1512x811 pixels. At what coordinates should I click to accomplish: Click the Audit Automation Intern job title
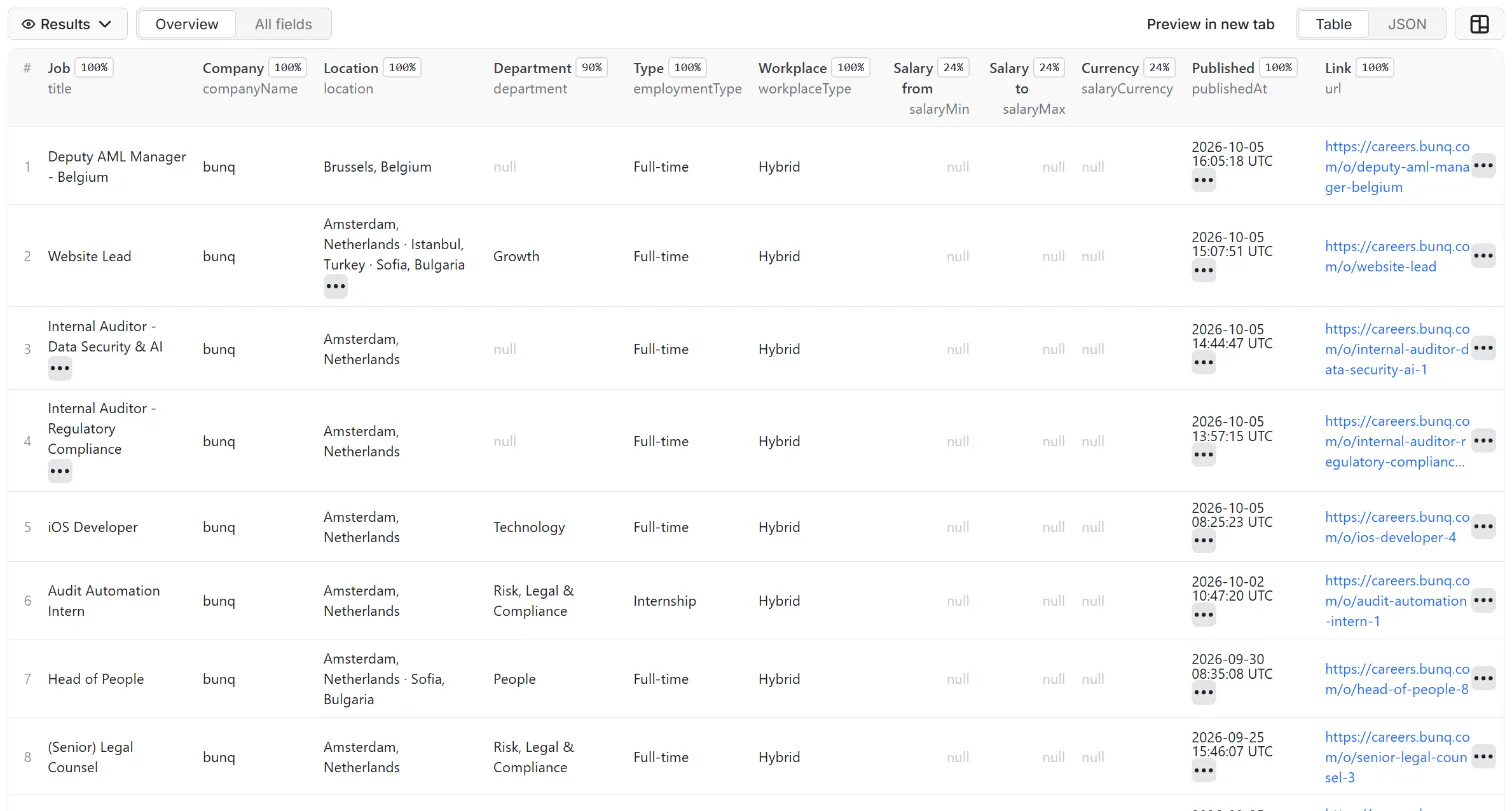point(104,601)
